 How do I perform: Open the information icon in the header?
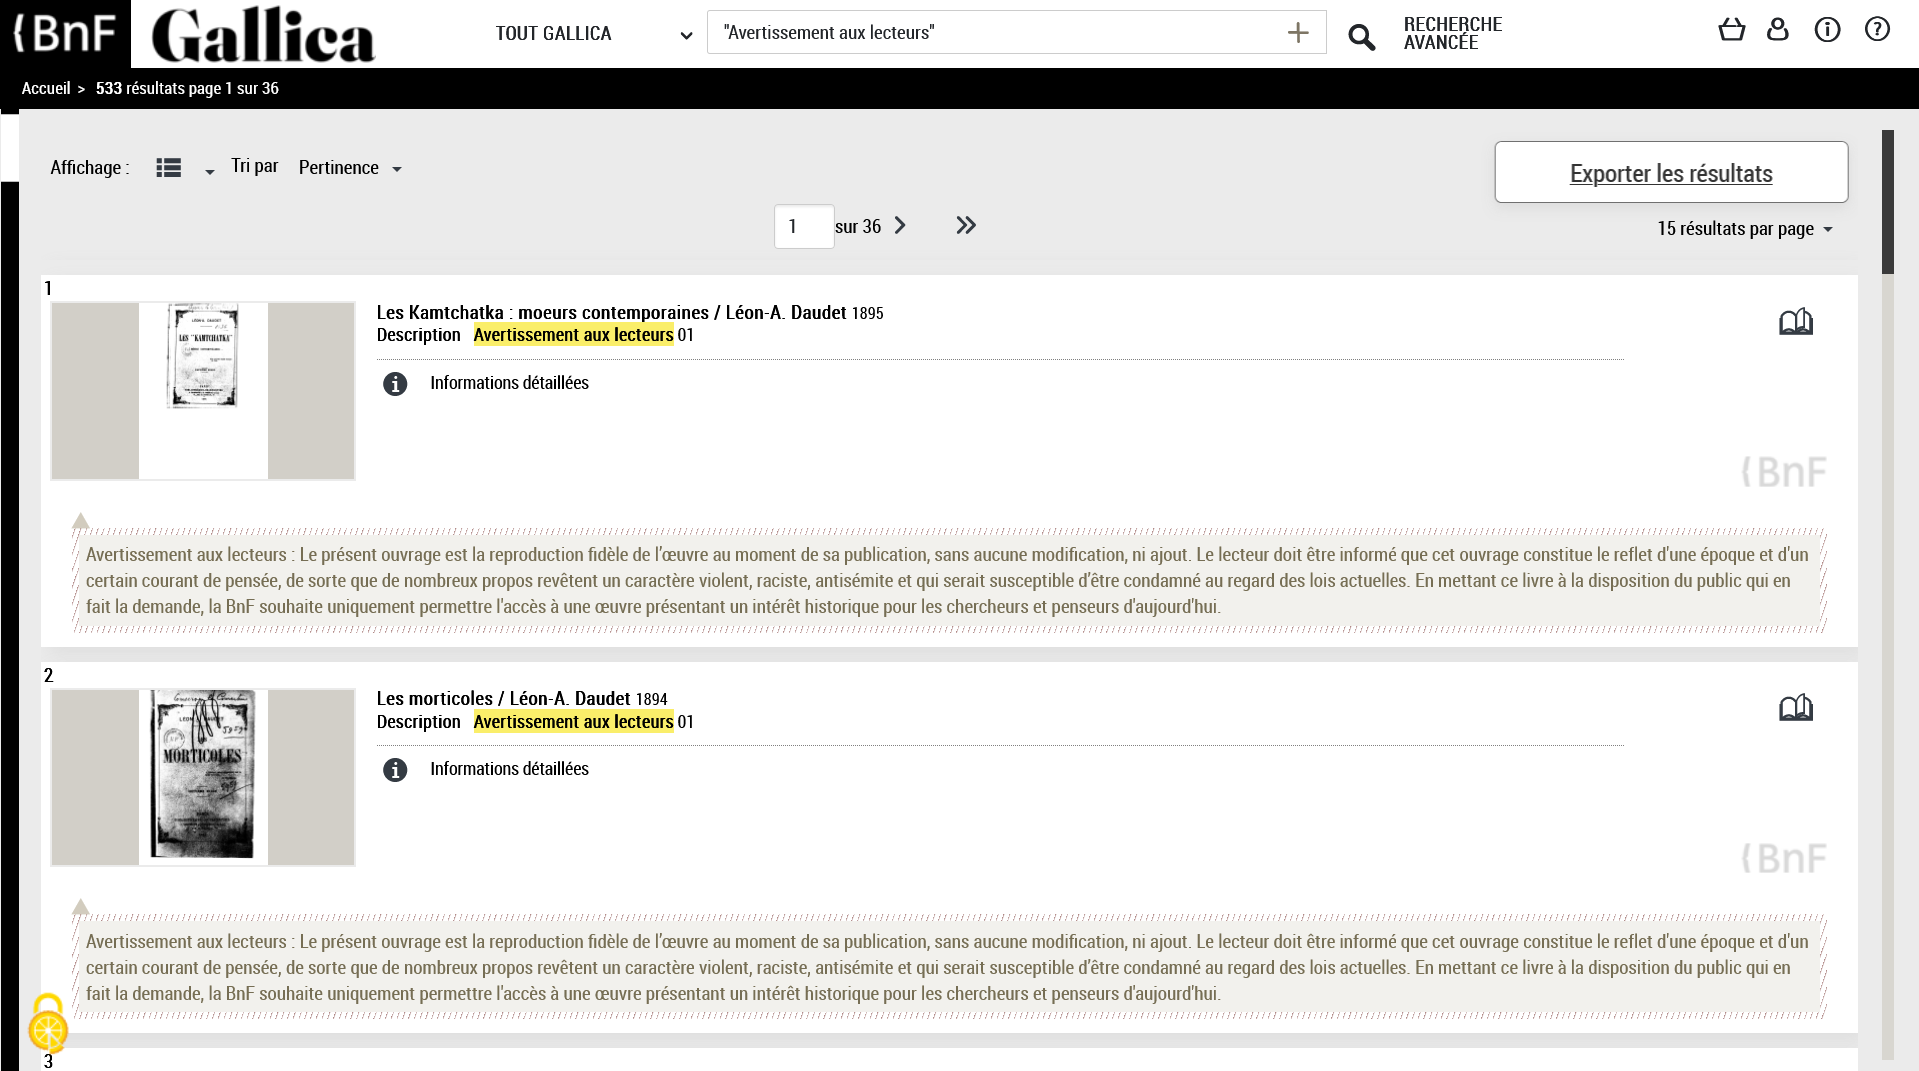click(x=1827, y=30)
